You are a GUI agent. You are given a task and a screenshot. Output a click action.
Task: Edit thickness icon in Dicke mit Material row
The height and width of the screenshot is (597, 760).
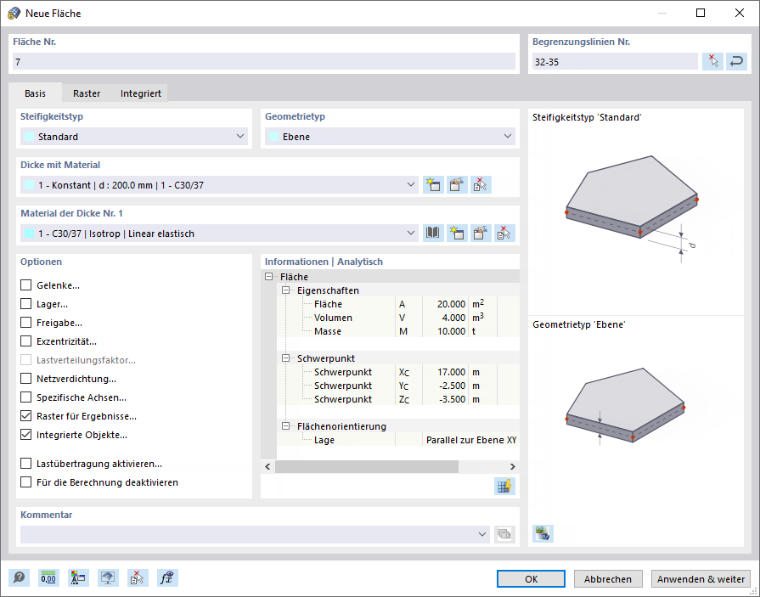tap(457, 185)
